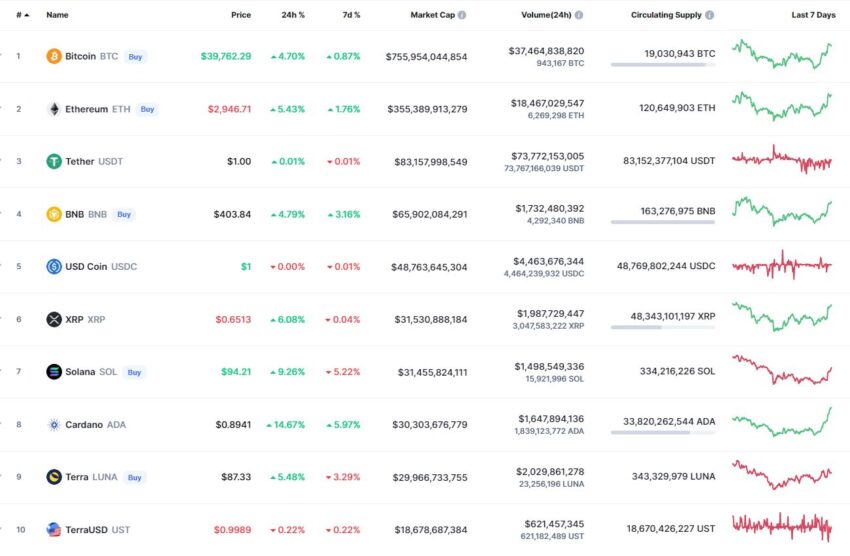Click XRP price $0.6513

[x=234, y=320]
